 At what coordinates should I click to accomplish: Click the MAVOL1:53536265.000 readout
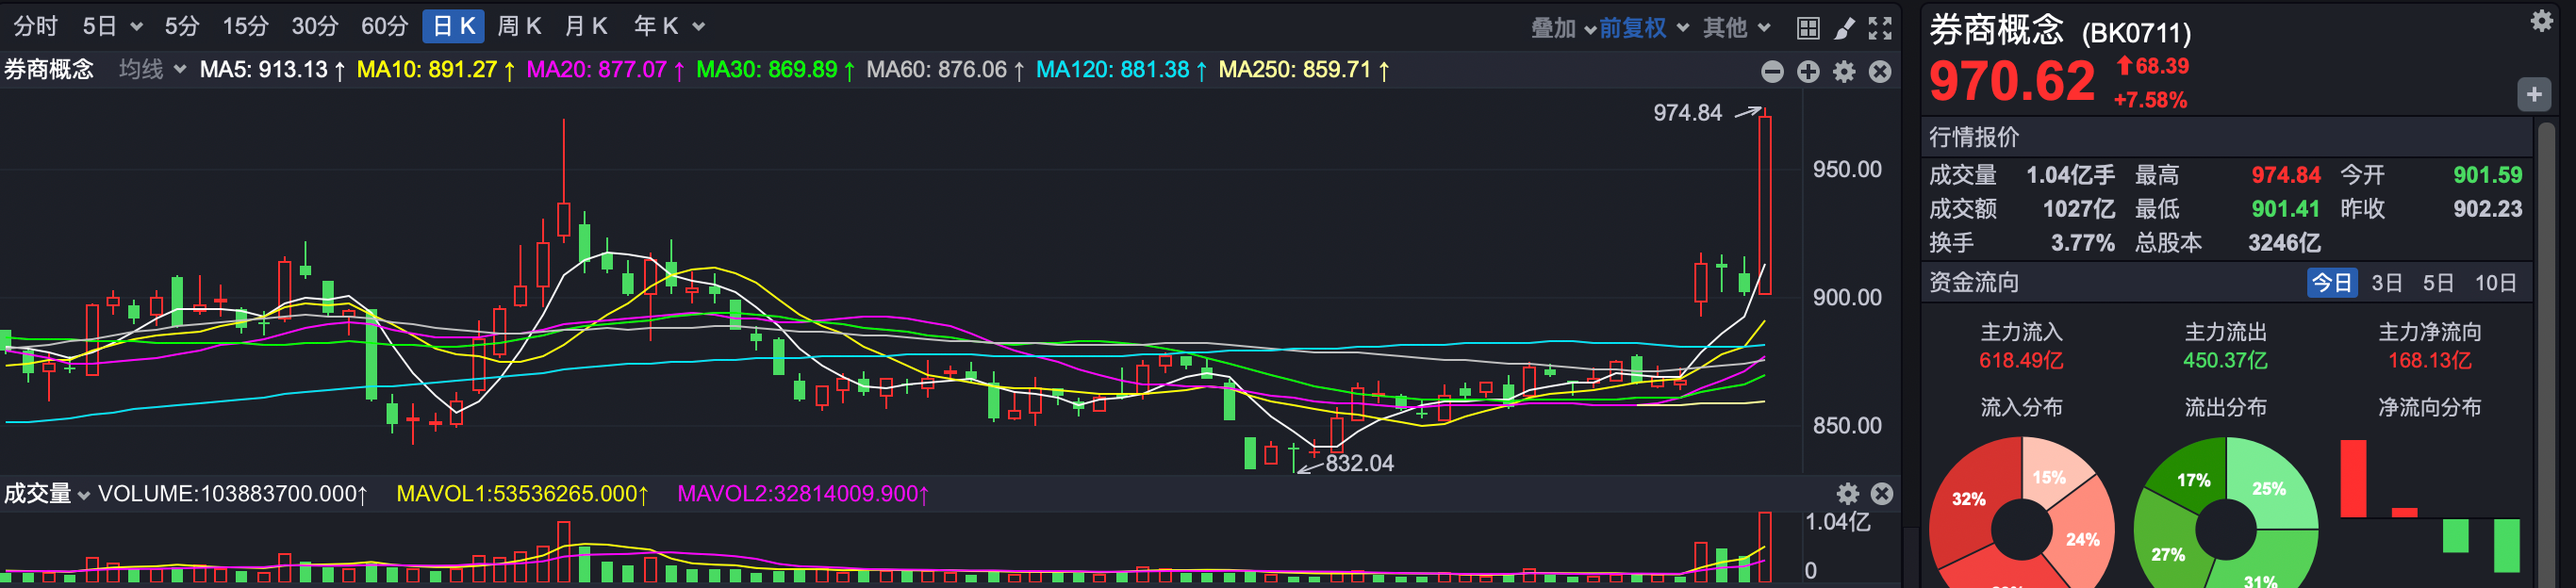[x=522, y=494]
